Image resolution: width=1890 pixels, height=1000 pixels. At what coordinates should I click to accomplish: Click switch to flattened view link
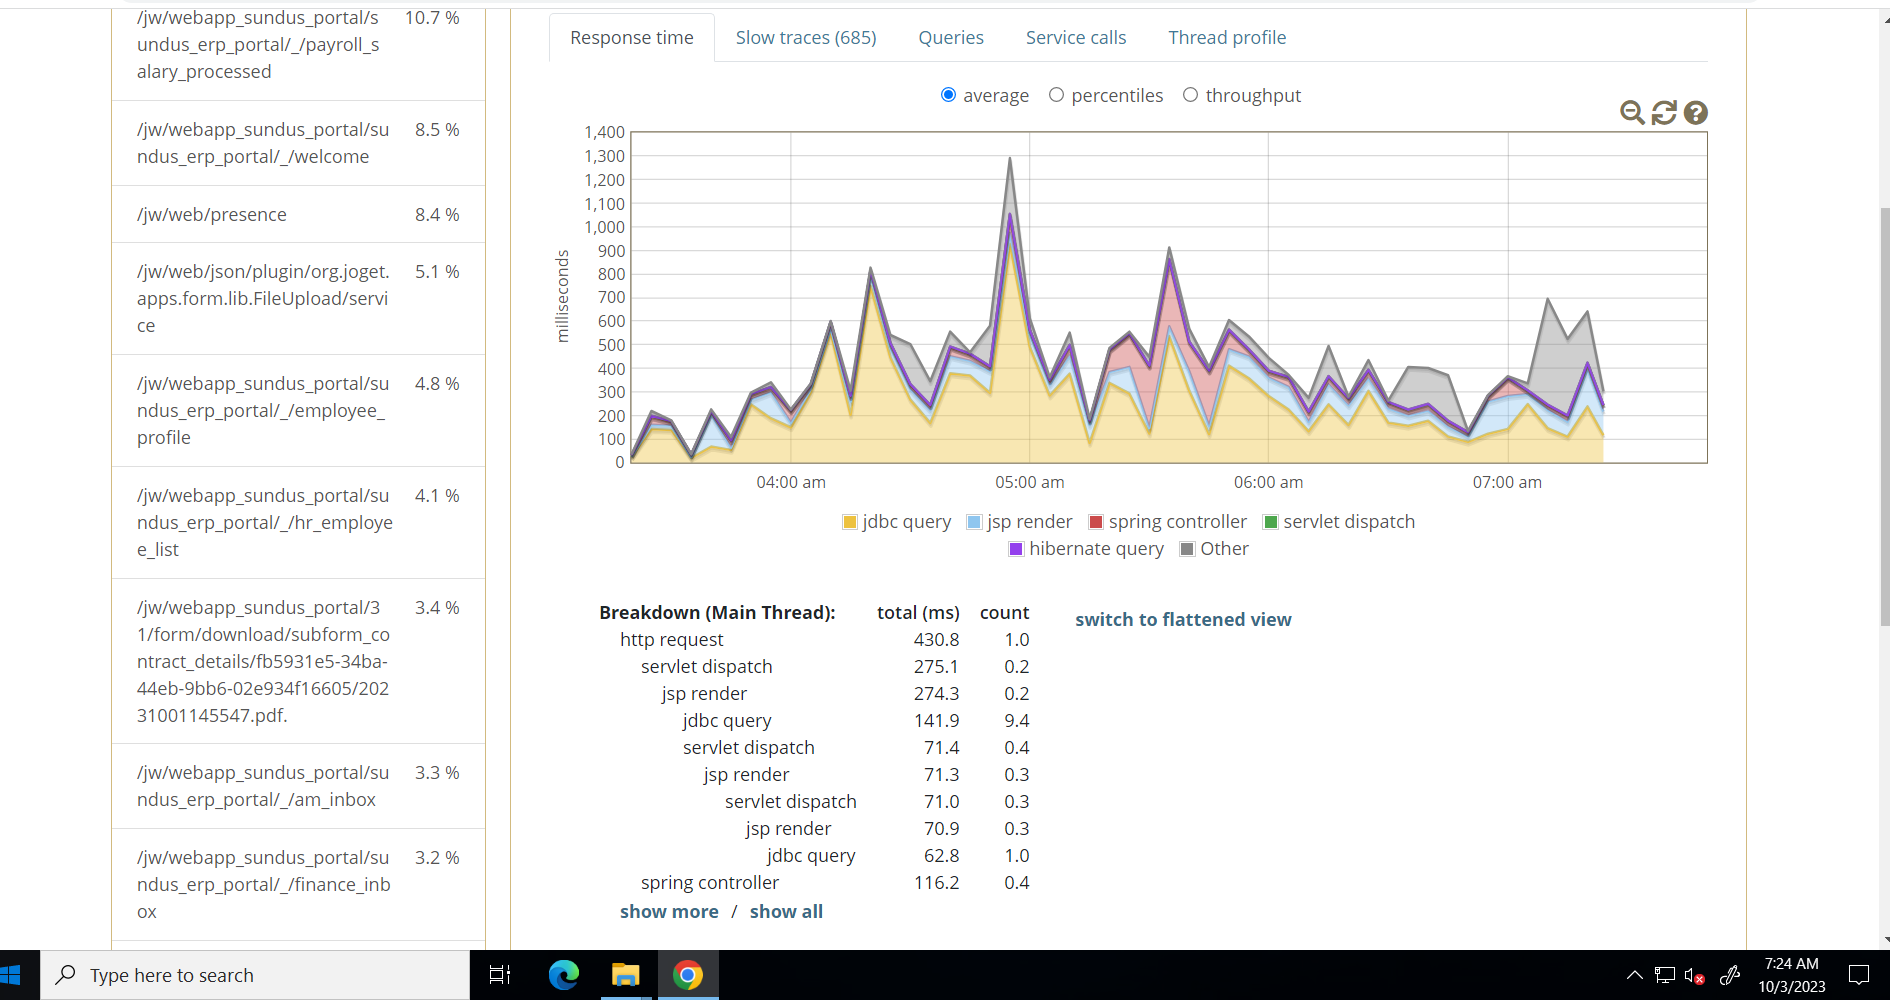click(x=1183, y=620)
